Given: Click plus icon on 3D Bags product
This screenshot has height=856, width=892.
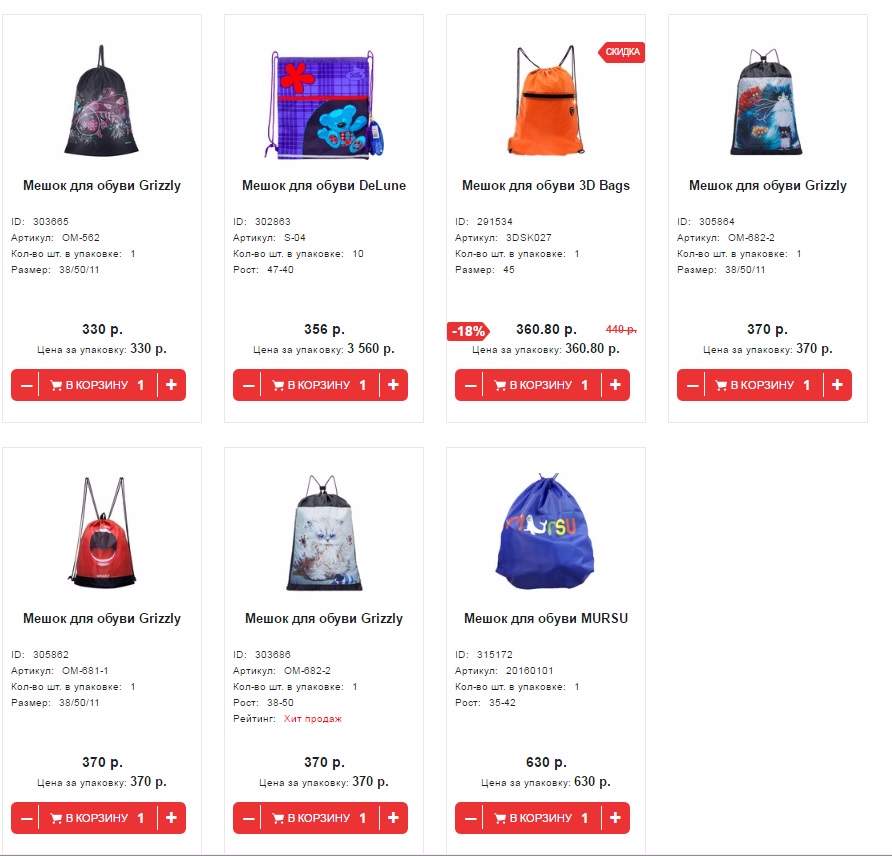Looking at the screenshot, I should [x=615, y=385].
